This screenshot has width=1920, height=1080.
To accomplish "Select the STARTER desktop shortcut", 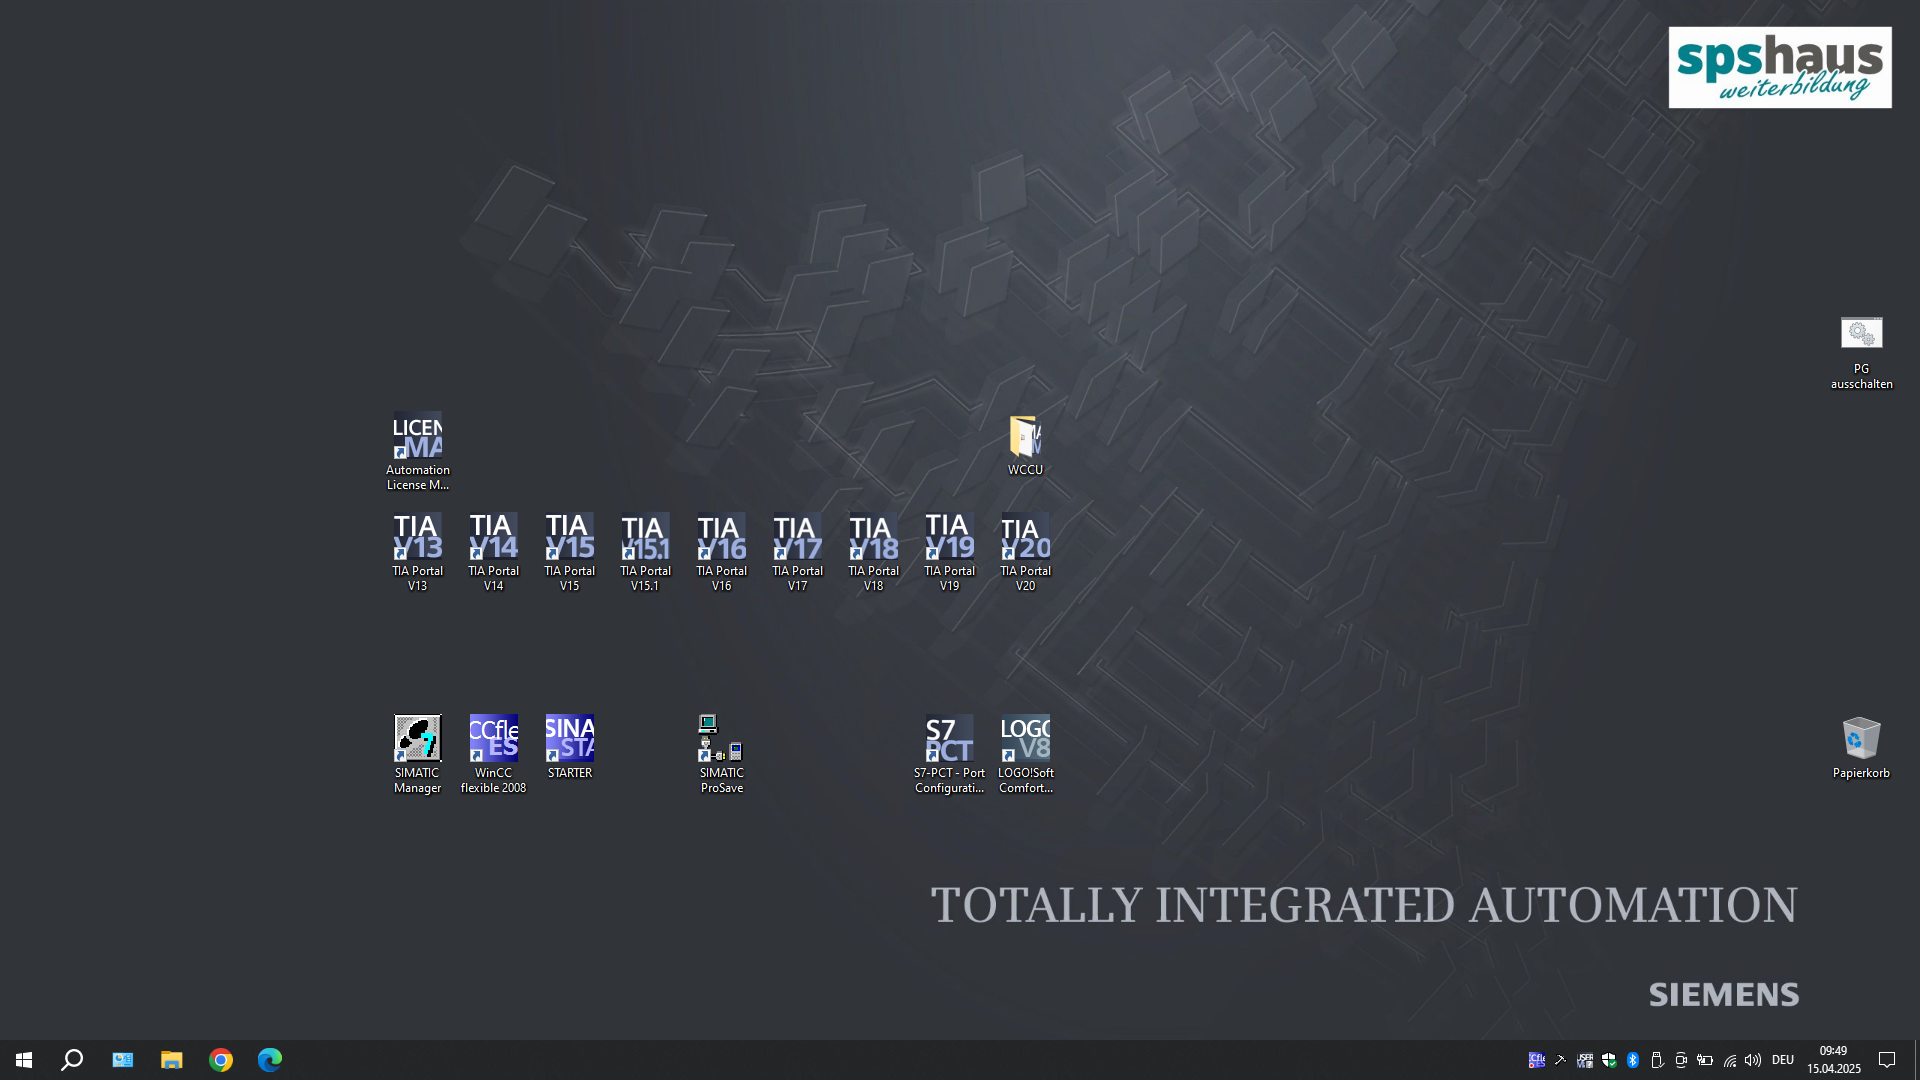I will pyautogui.click(x=569, y=747).
